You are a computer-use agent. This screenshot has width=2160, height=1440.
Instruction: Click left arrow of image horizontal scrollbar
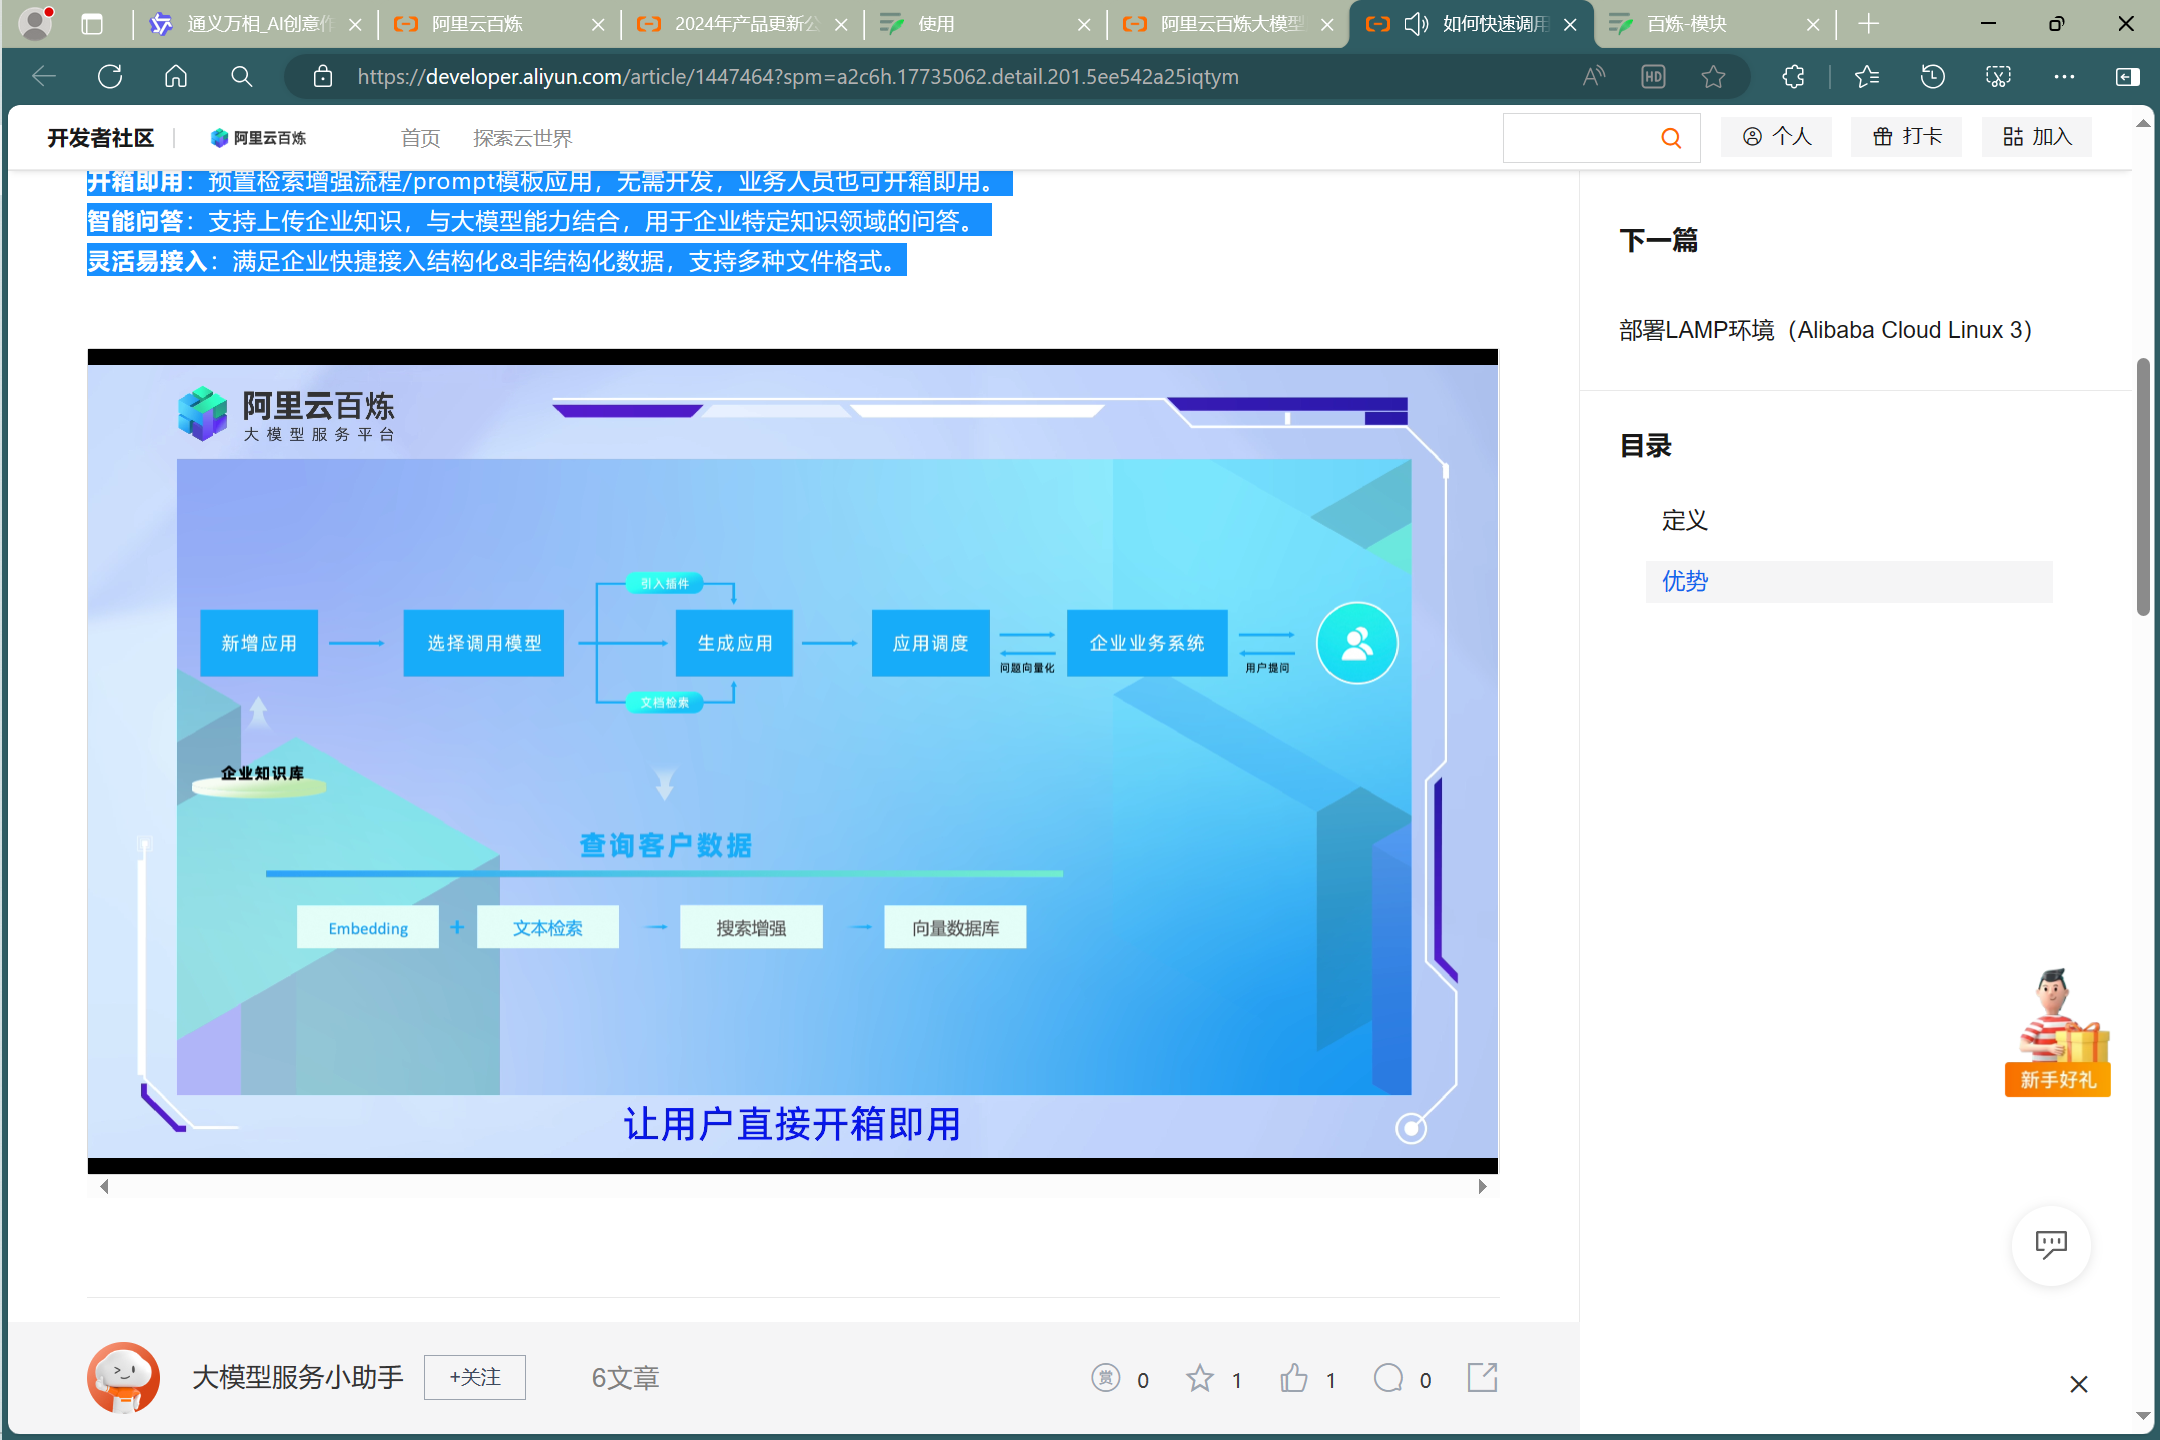[104, 1187]
